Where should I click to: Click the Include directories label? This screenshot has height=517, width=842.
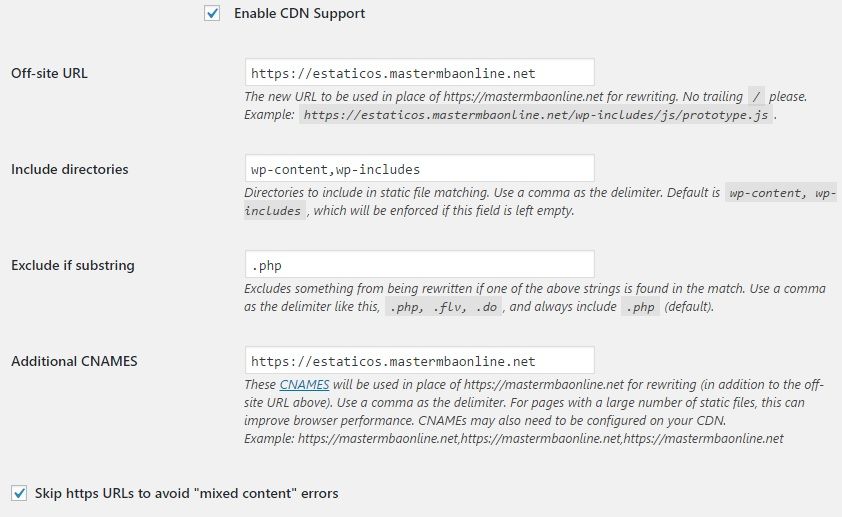point(70,169)
